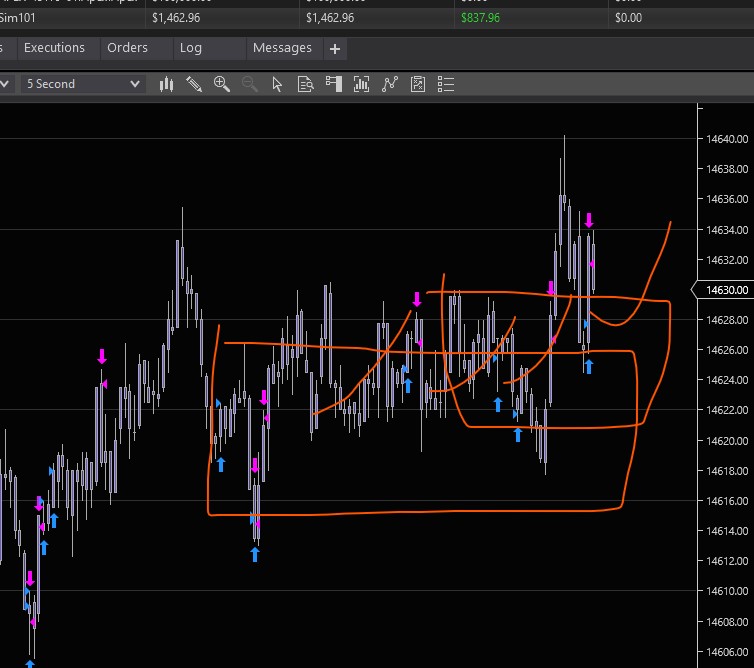The width and height of the screenshot is (754, 668).
Task: Open the bar style candlestick icon
Action: coord(166,84)
